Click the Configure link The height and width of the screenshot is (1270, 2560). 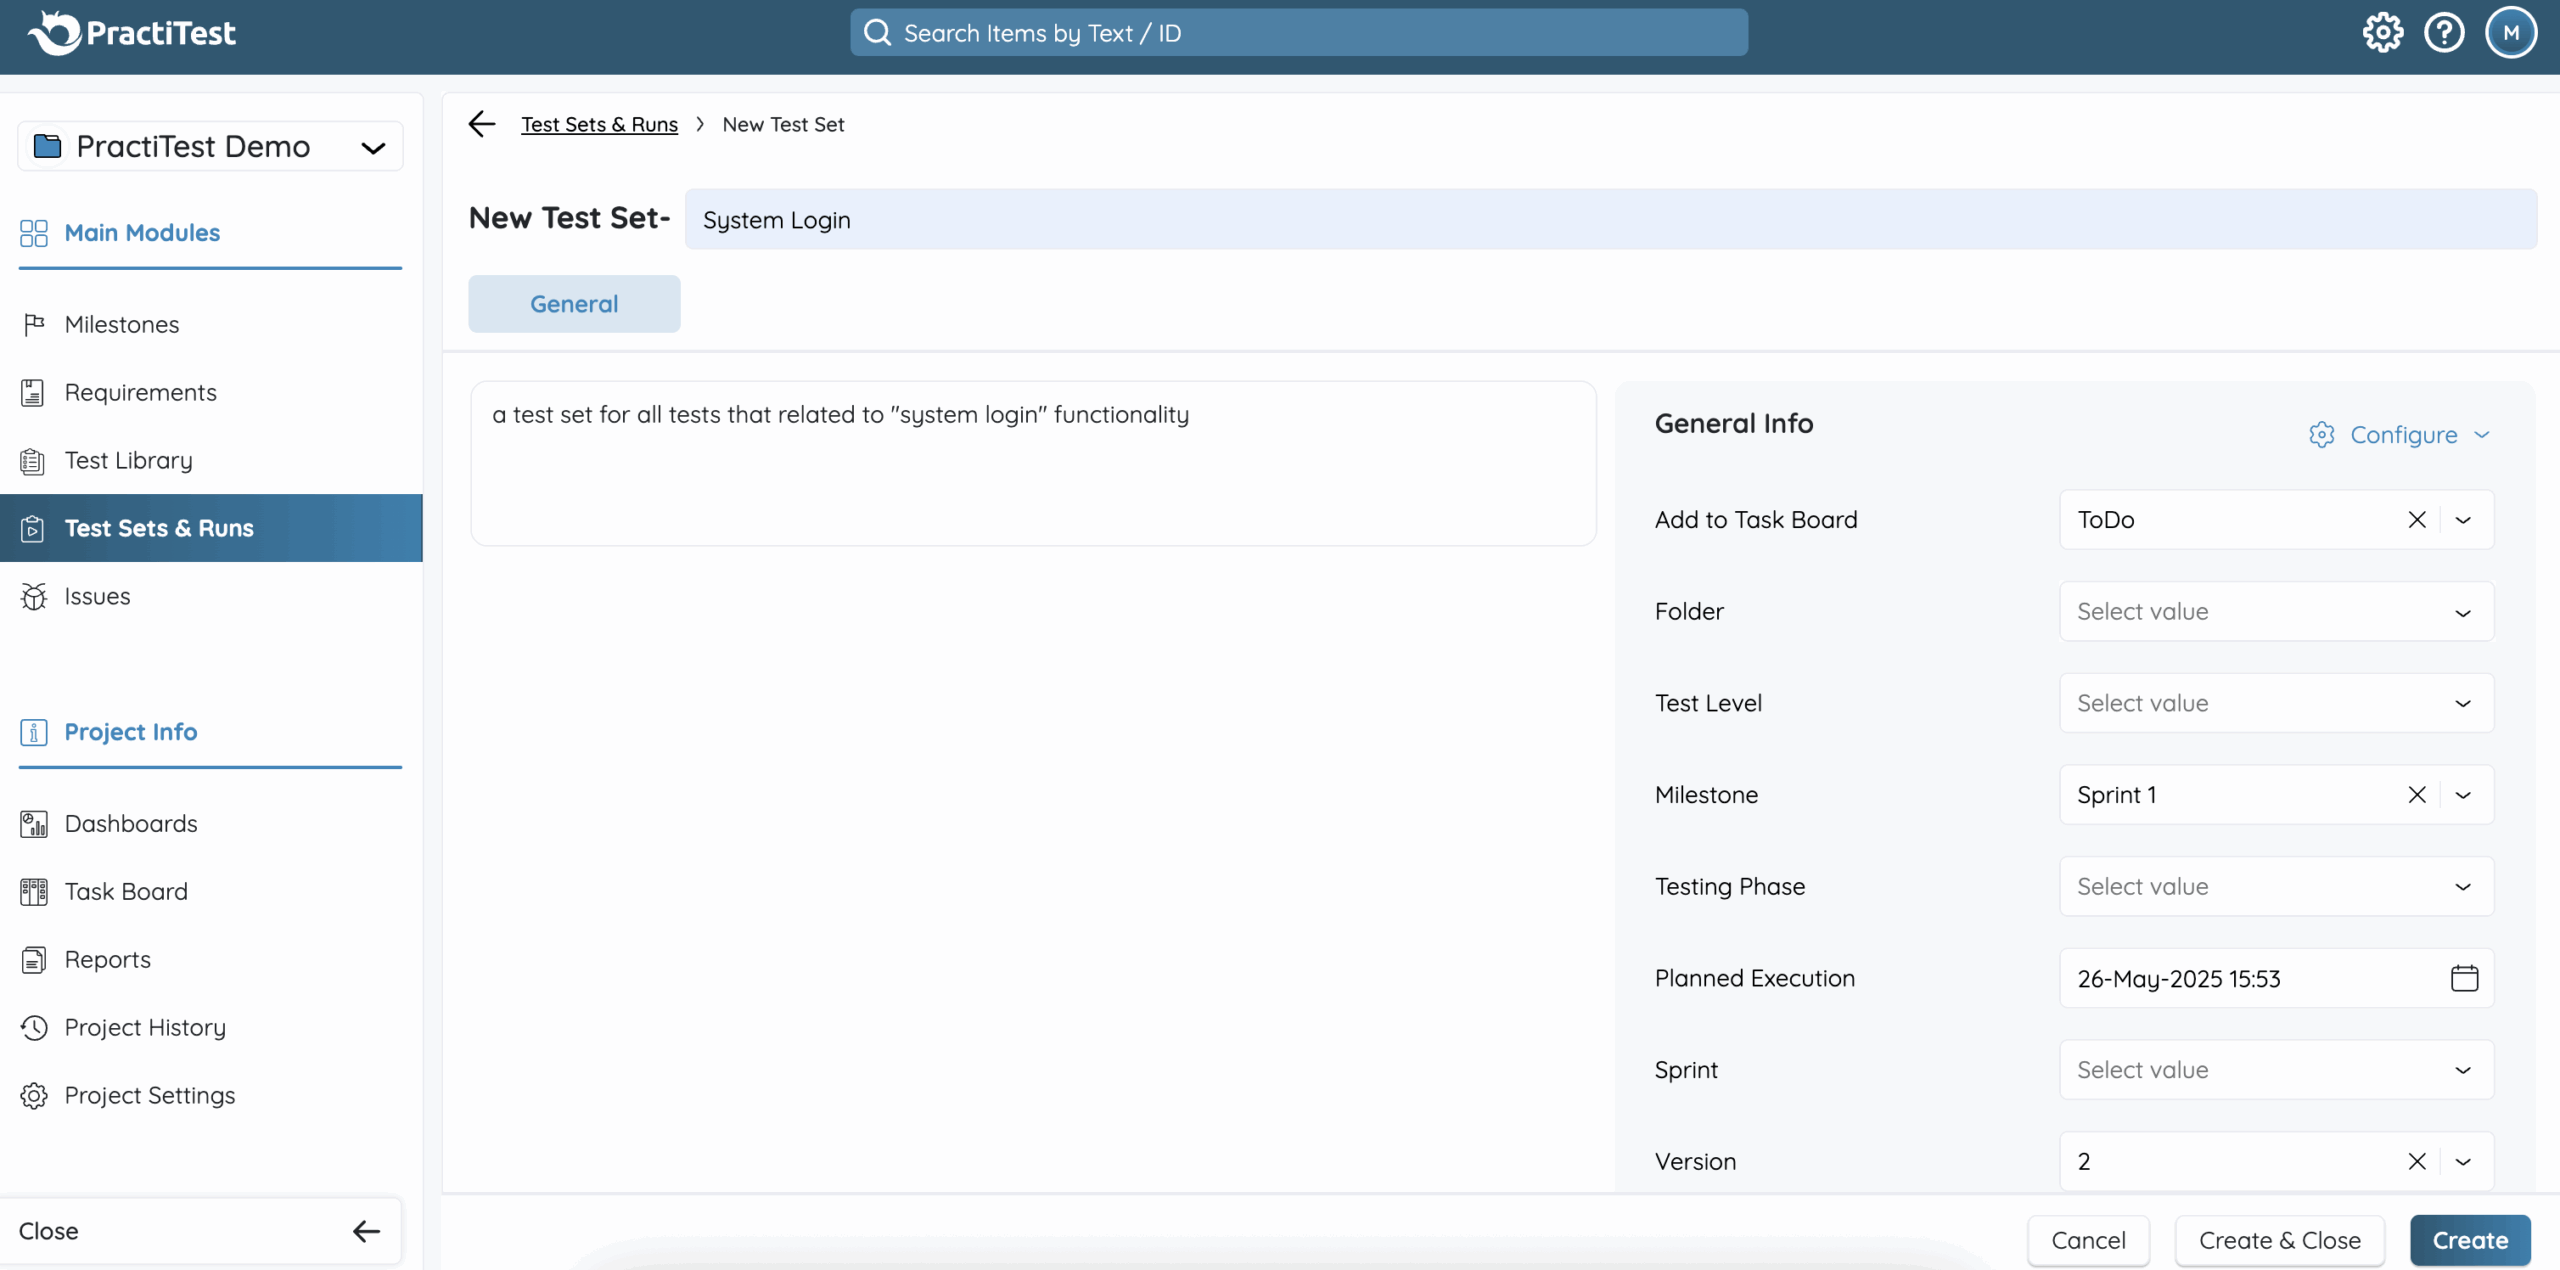2404,435
